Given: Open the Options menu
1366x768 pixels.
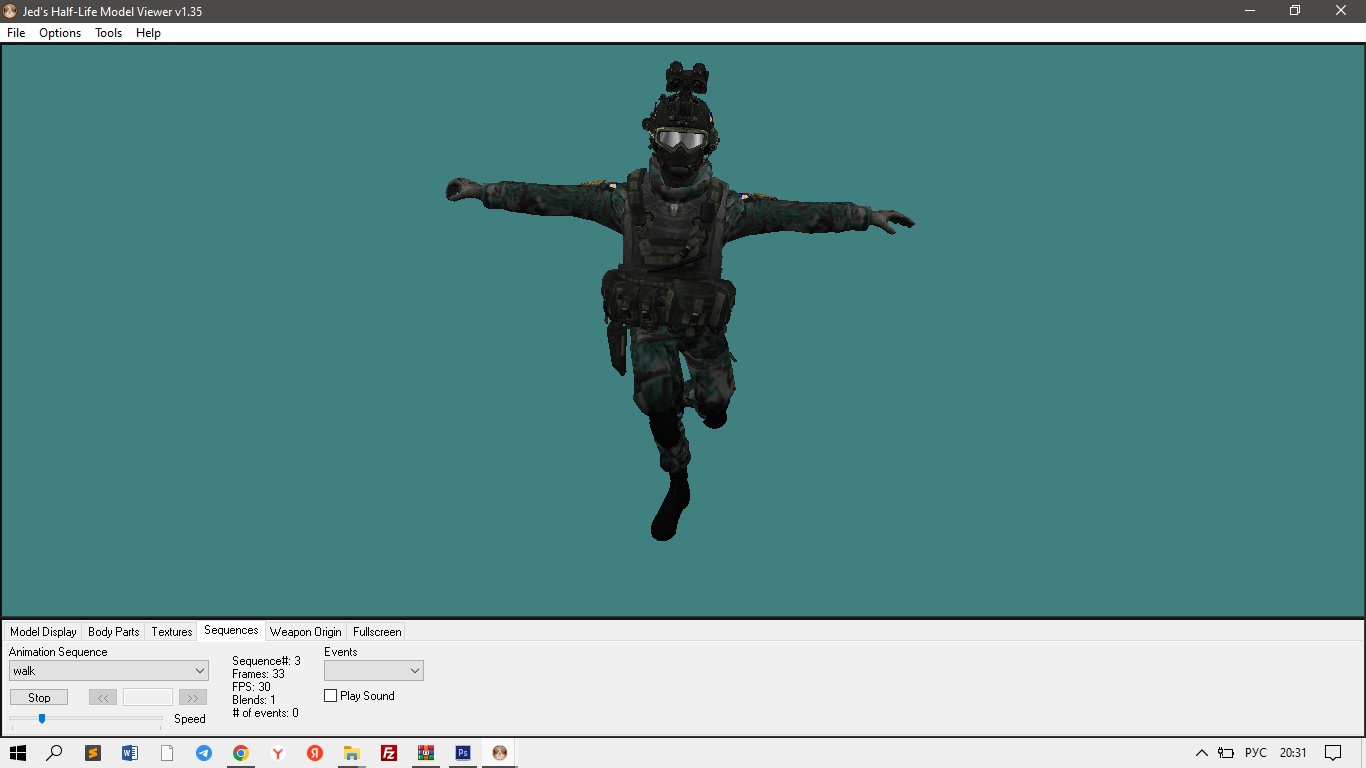Looking at the screenshot, I should click(x=60, y=33).
